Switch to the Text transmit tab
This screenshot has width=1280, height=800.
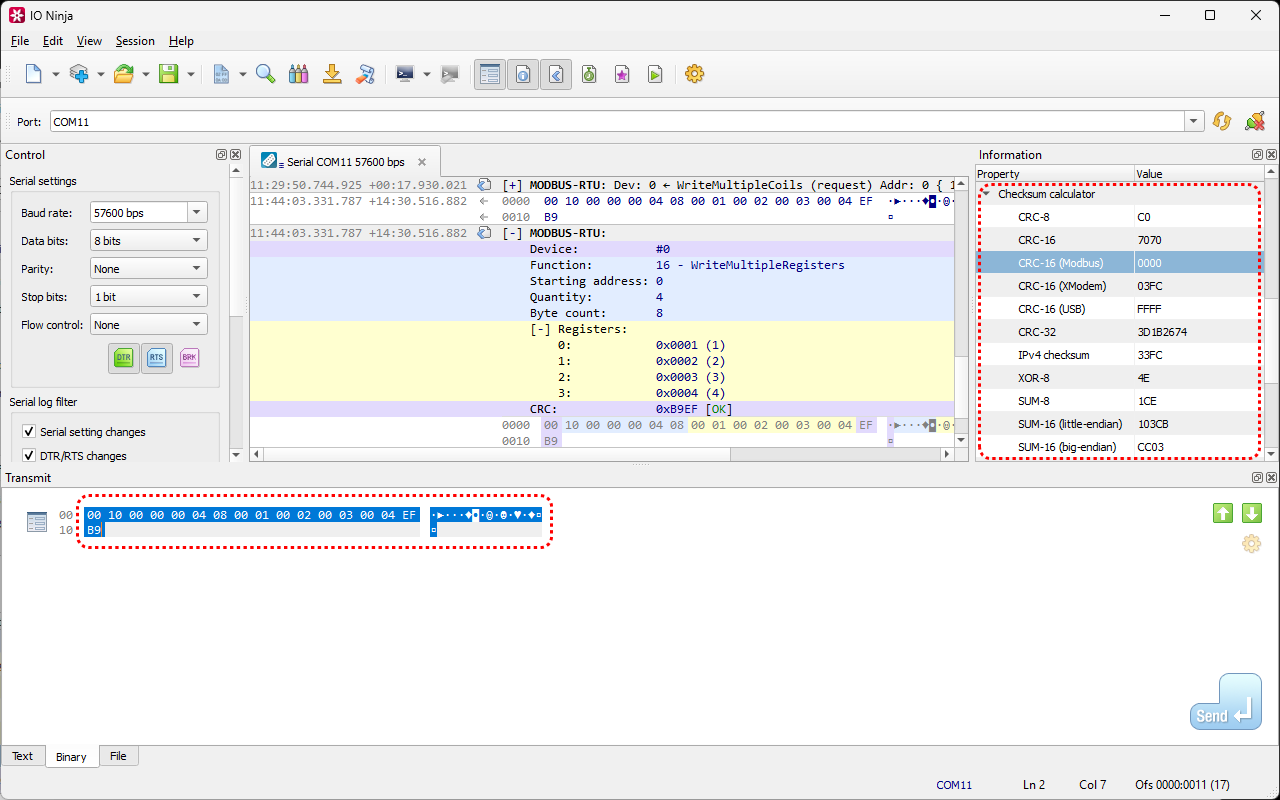tap(22, 756)
